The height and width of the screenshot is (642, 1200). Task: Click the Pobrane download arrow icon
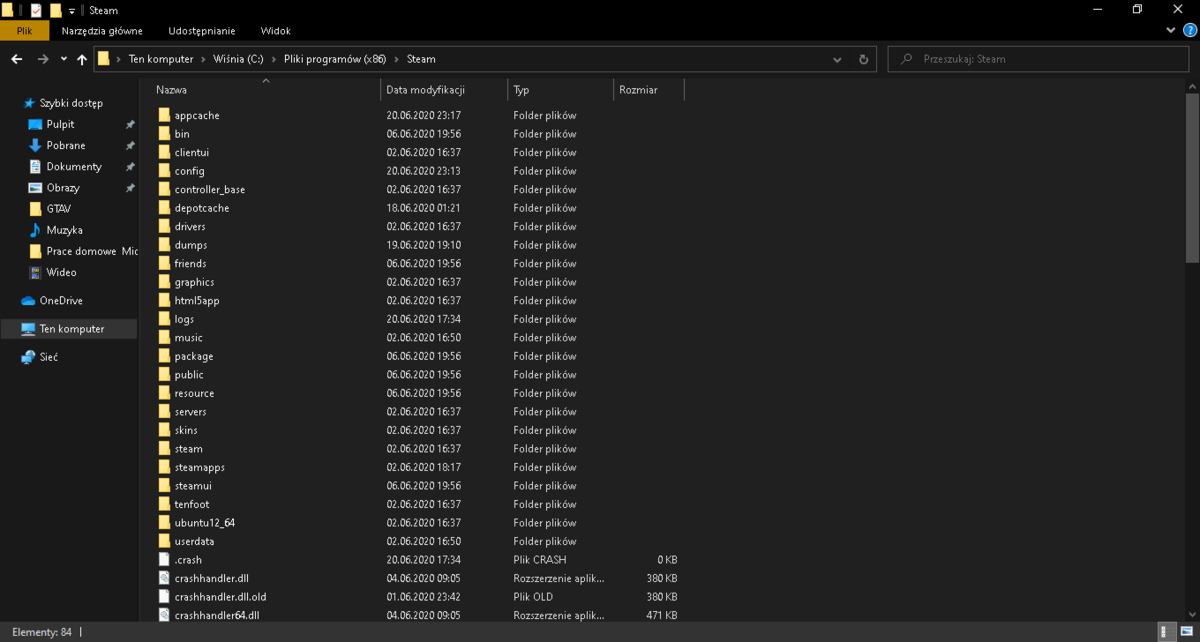(x=35, y=145)
